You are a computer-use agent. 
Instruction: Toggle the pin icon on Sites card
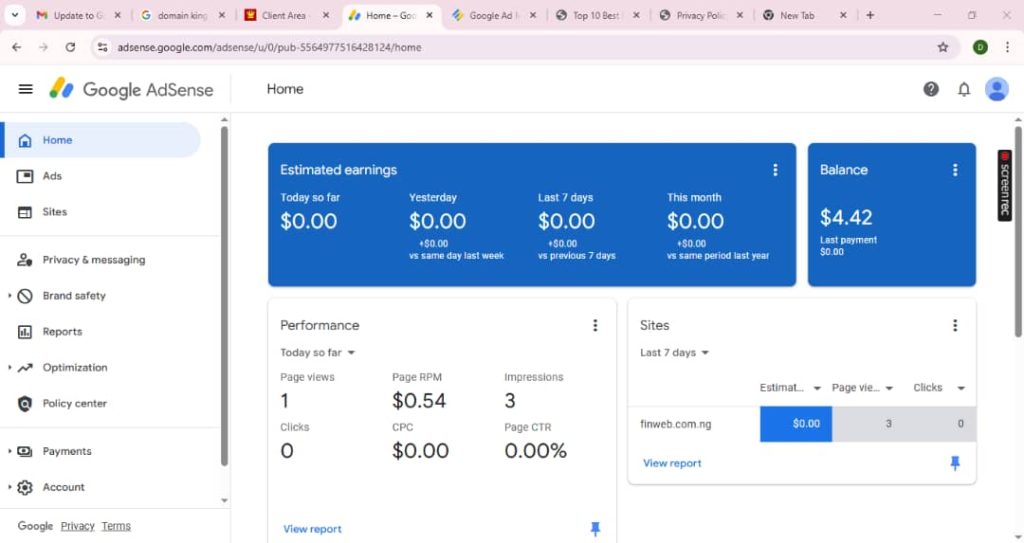point(955,463)
